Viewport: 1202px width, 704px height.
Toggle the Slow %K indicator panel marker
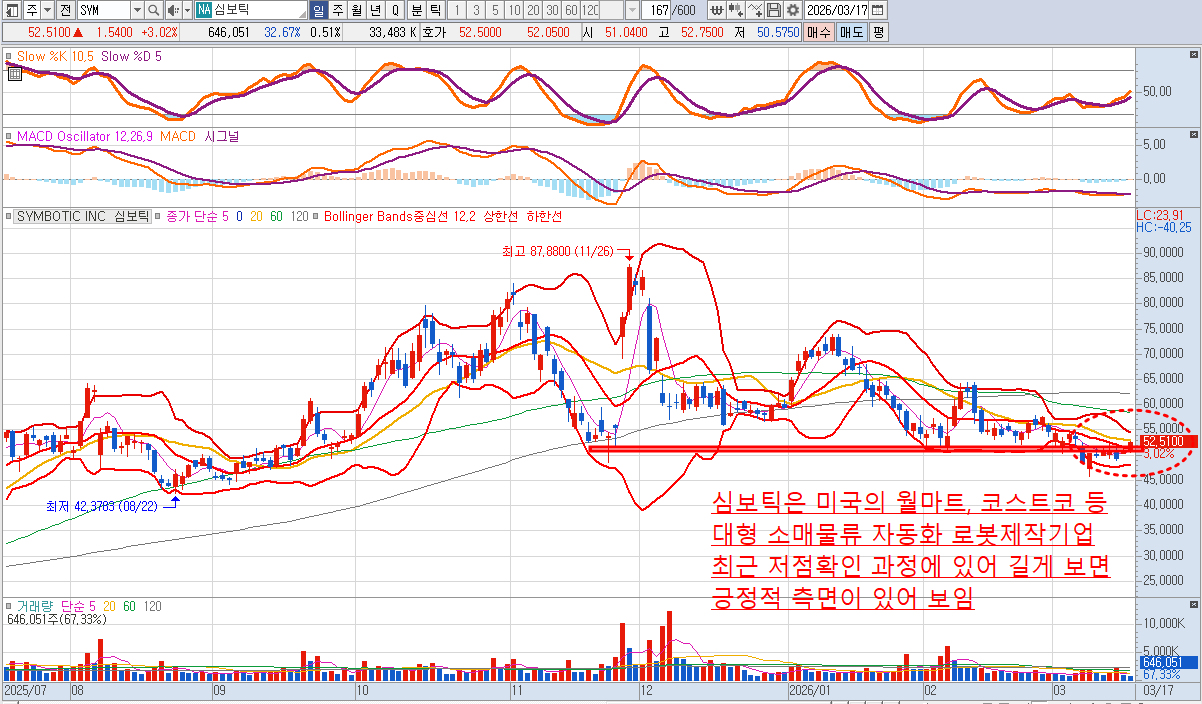tap(9, 57)
